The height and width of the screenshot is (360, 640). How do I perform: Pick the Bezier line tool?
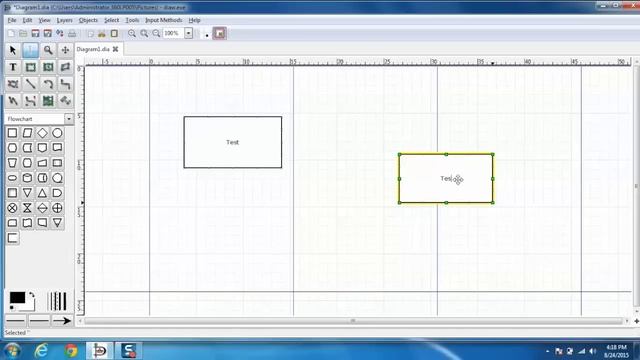pyautogui.click(x=31, y=101)
